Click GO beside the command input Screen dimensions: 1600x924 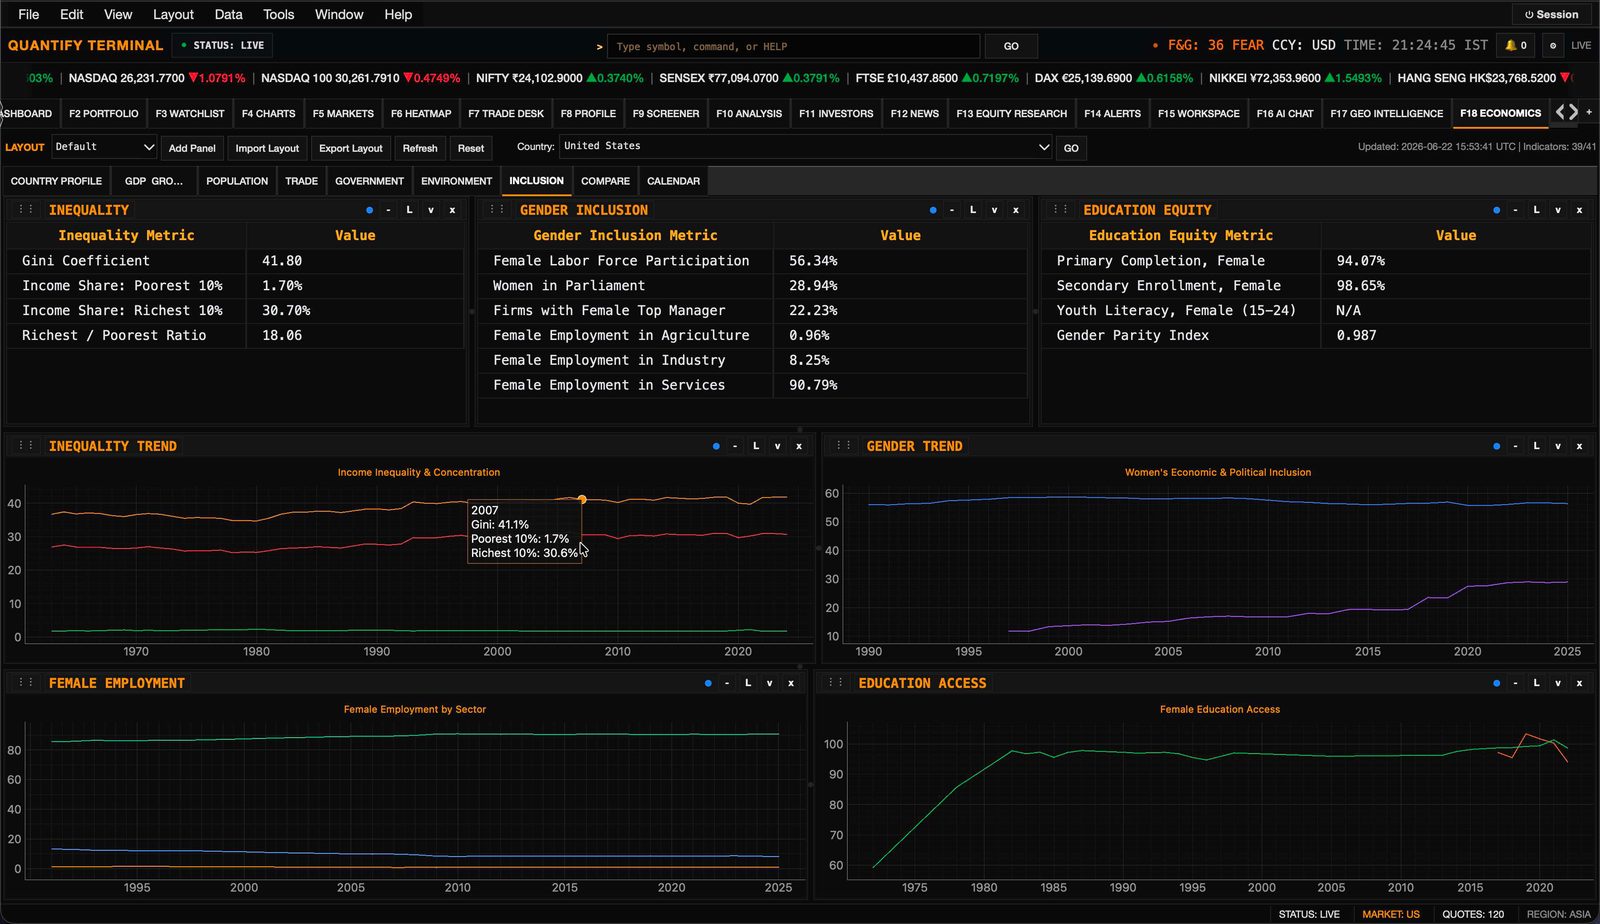[x=1011, y=46]
